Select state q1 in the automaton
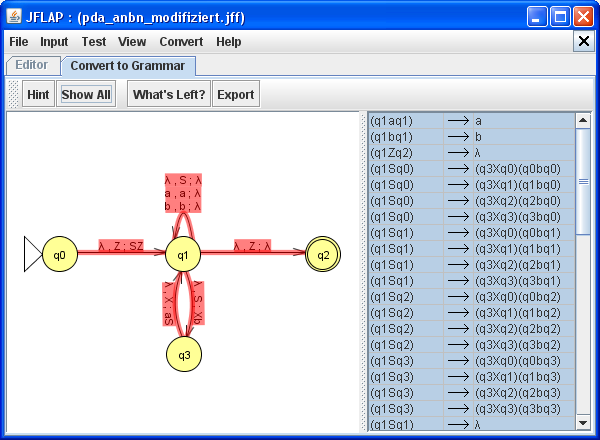Screen dimensions: 600x440 183,254
